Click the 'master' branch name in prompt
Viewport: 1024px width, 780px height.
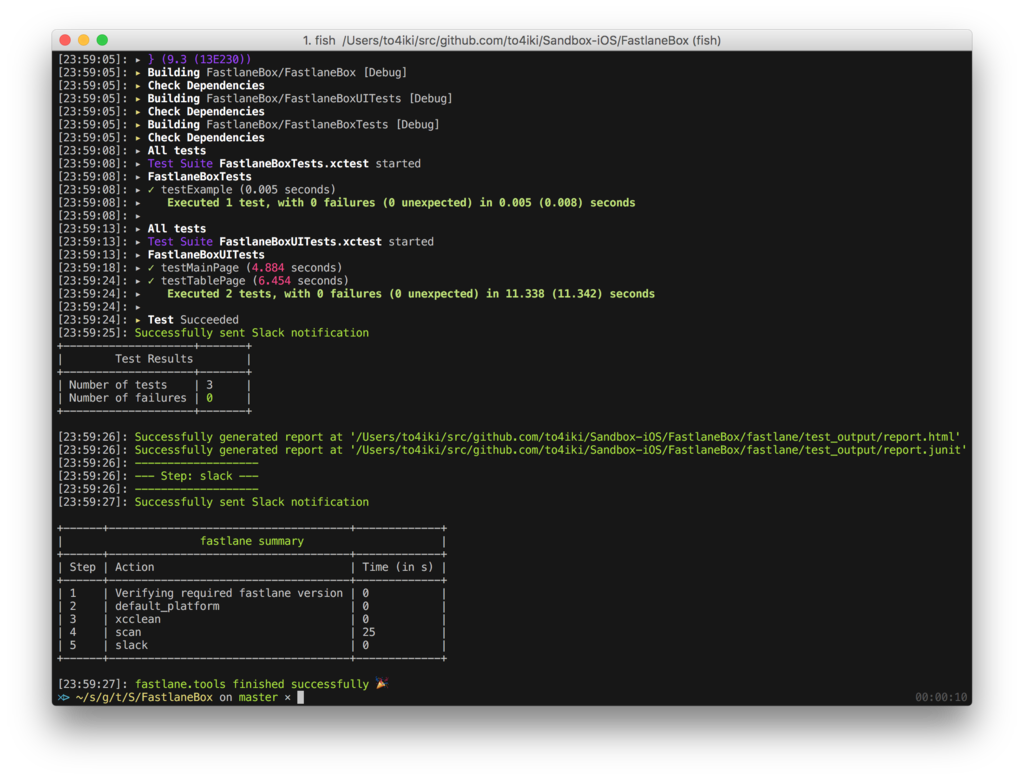tap(258, 697)
